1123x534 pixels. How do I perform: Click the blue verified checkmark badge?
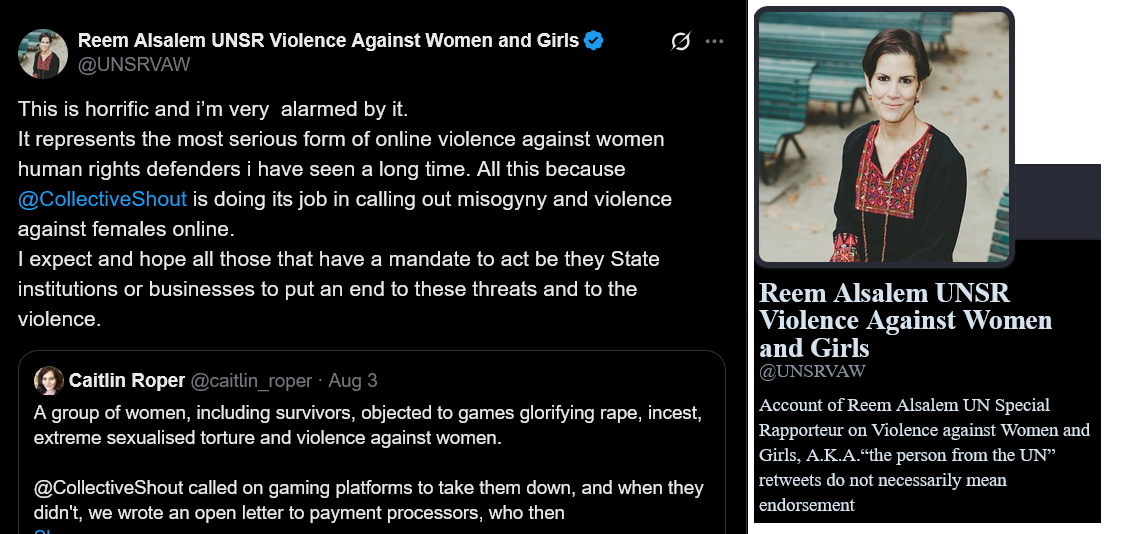pos(594,41)
